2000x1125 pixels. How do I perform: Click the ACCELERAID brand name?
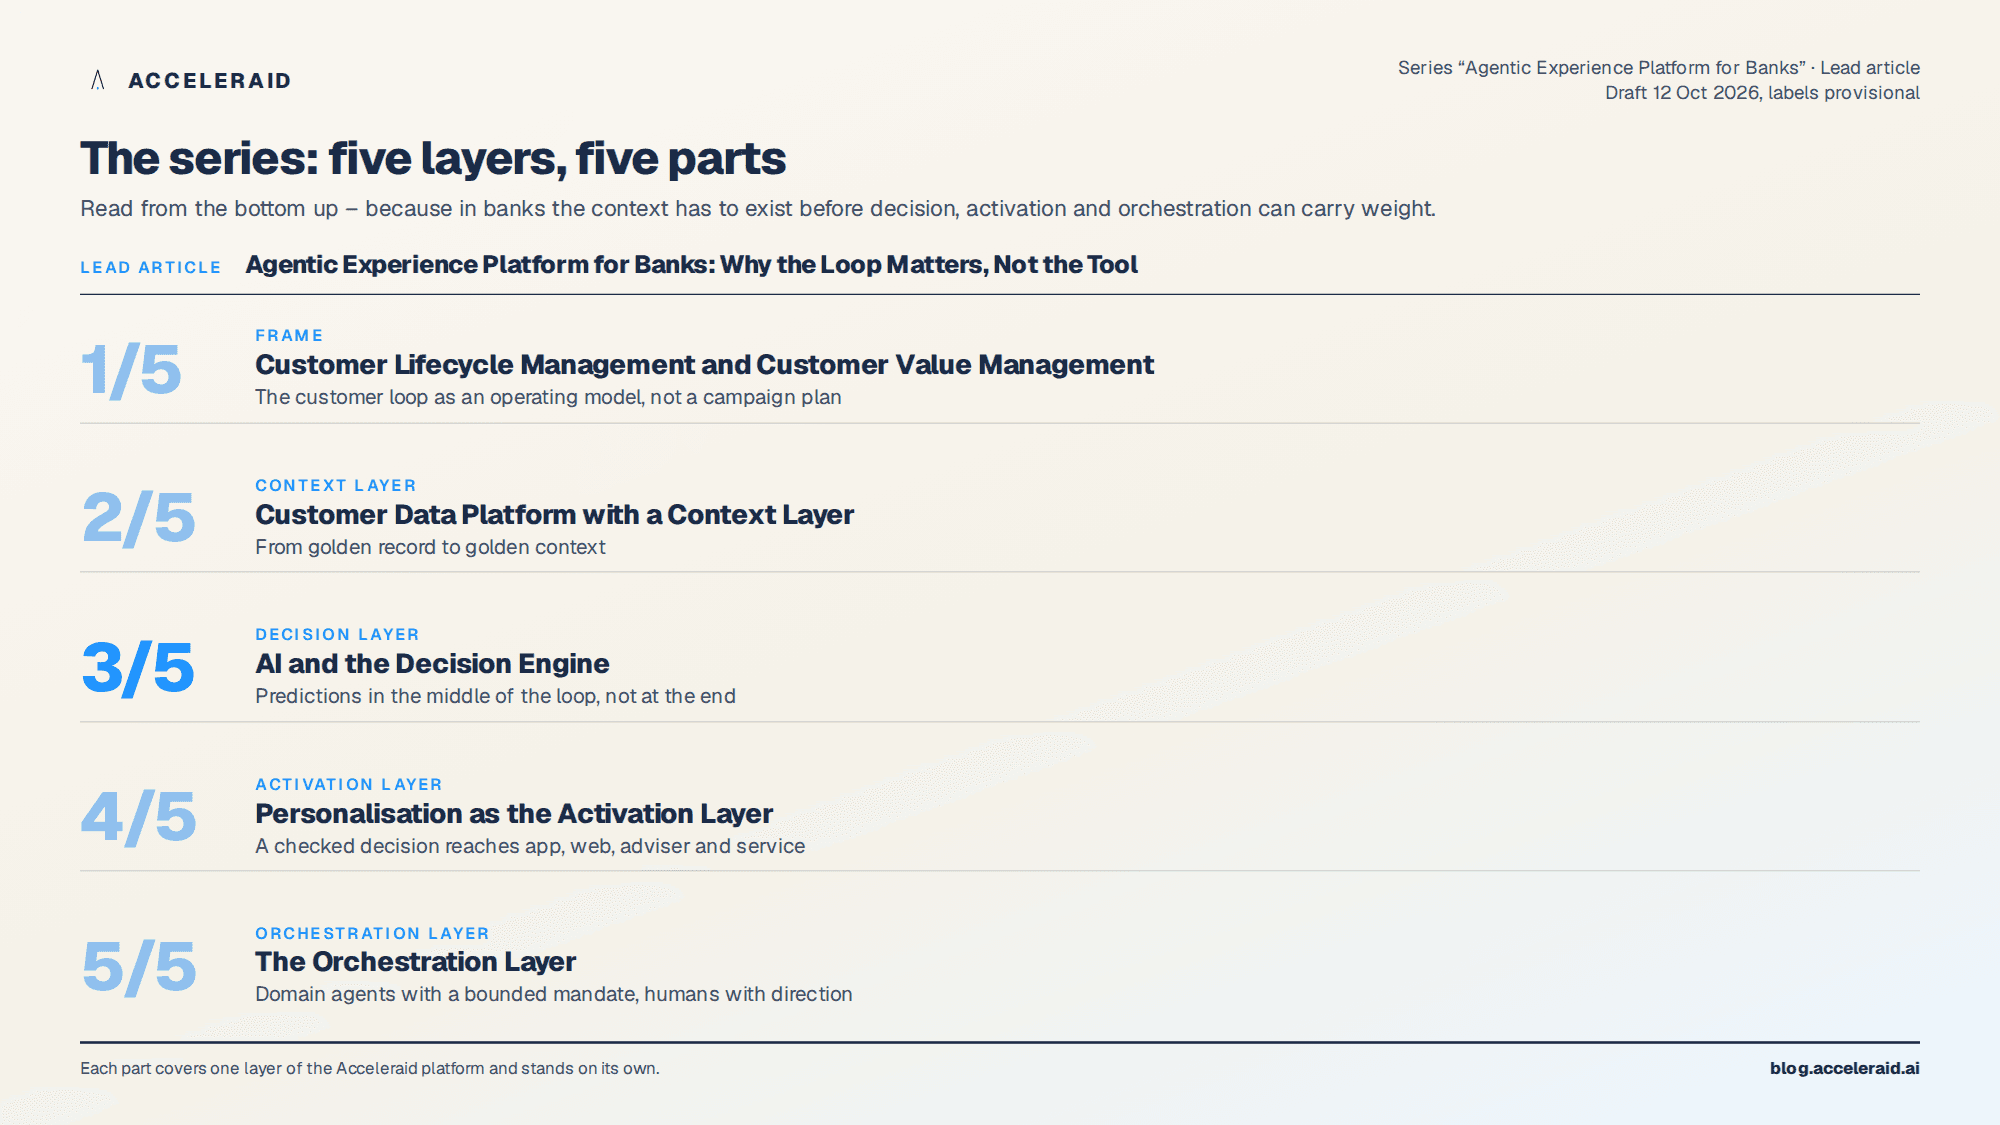coord(210,81)
